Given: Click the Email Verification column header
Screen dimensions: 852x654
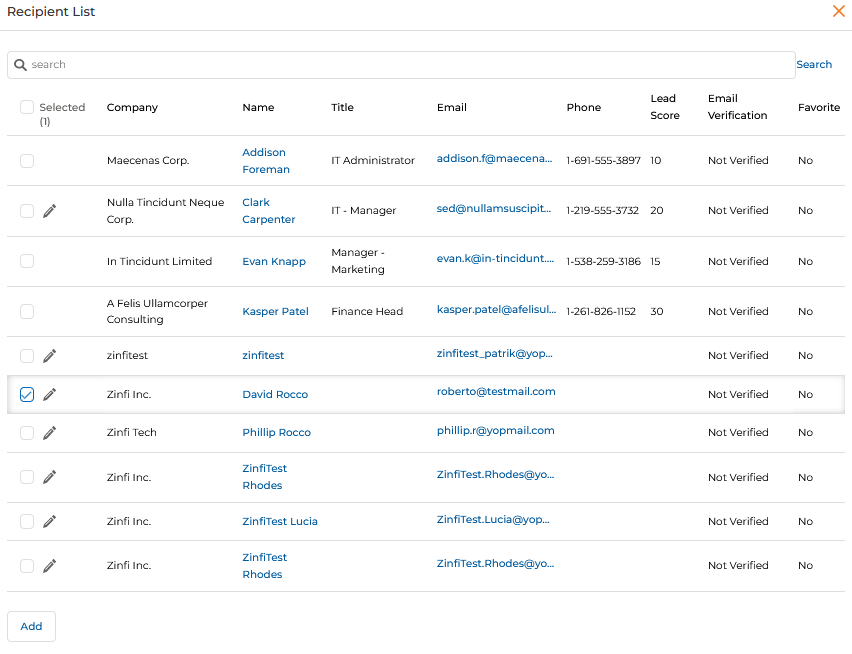Looking at the screenshot, I should 737,107.
